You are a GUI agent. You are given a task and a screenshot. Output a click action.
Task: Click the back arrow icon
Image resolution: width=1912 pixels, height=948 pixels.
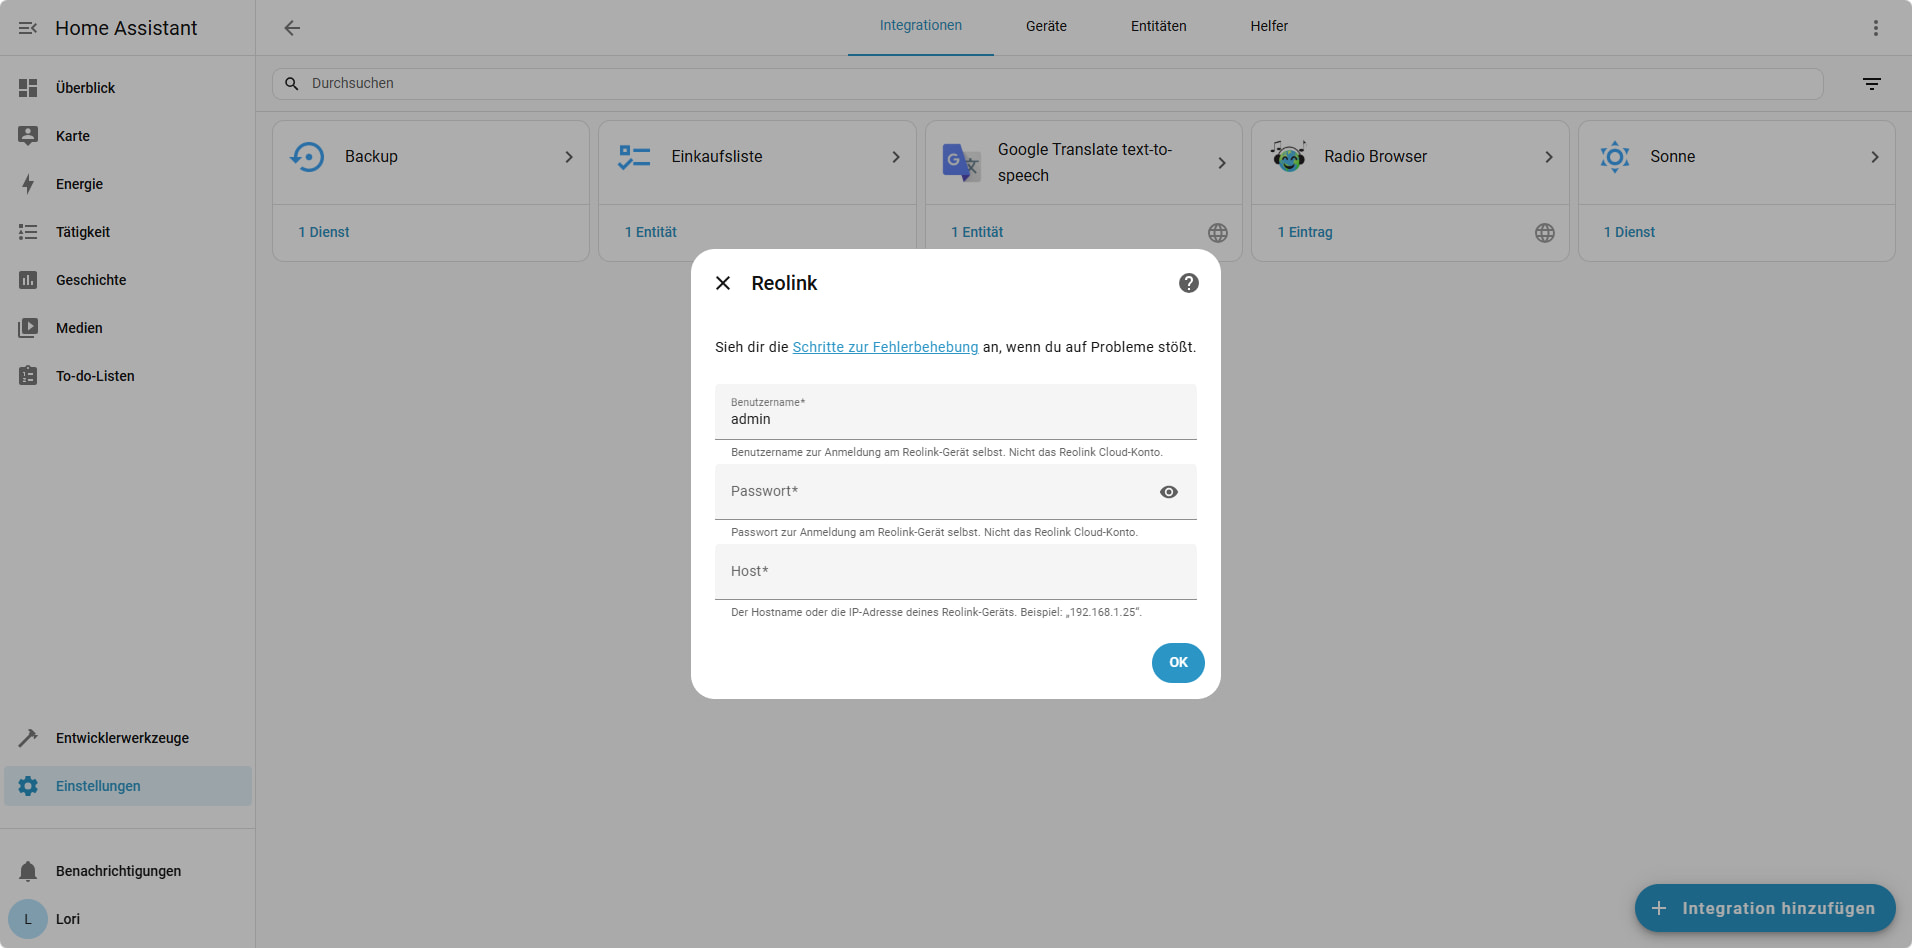point(292,28)
